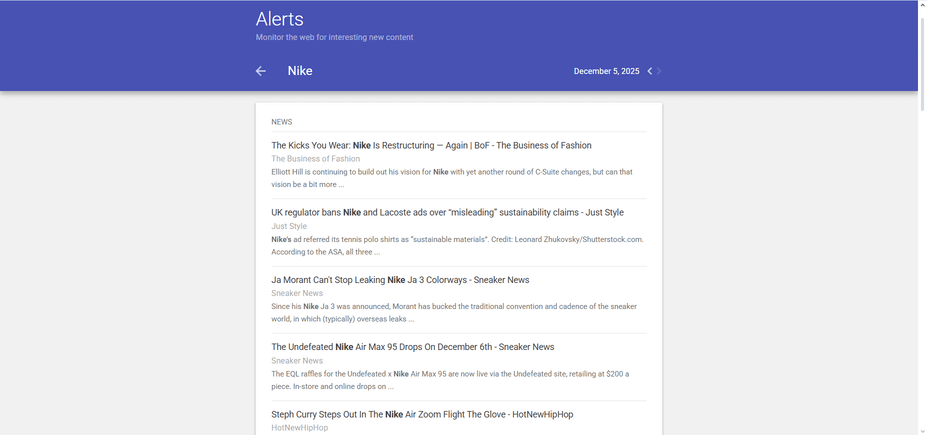Go to next date with right chevron

[x=659, y=71]
